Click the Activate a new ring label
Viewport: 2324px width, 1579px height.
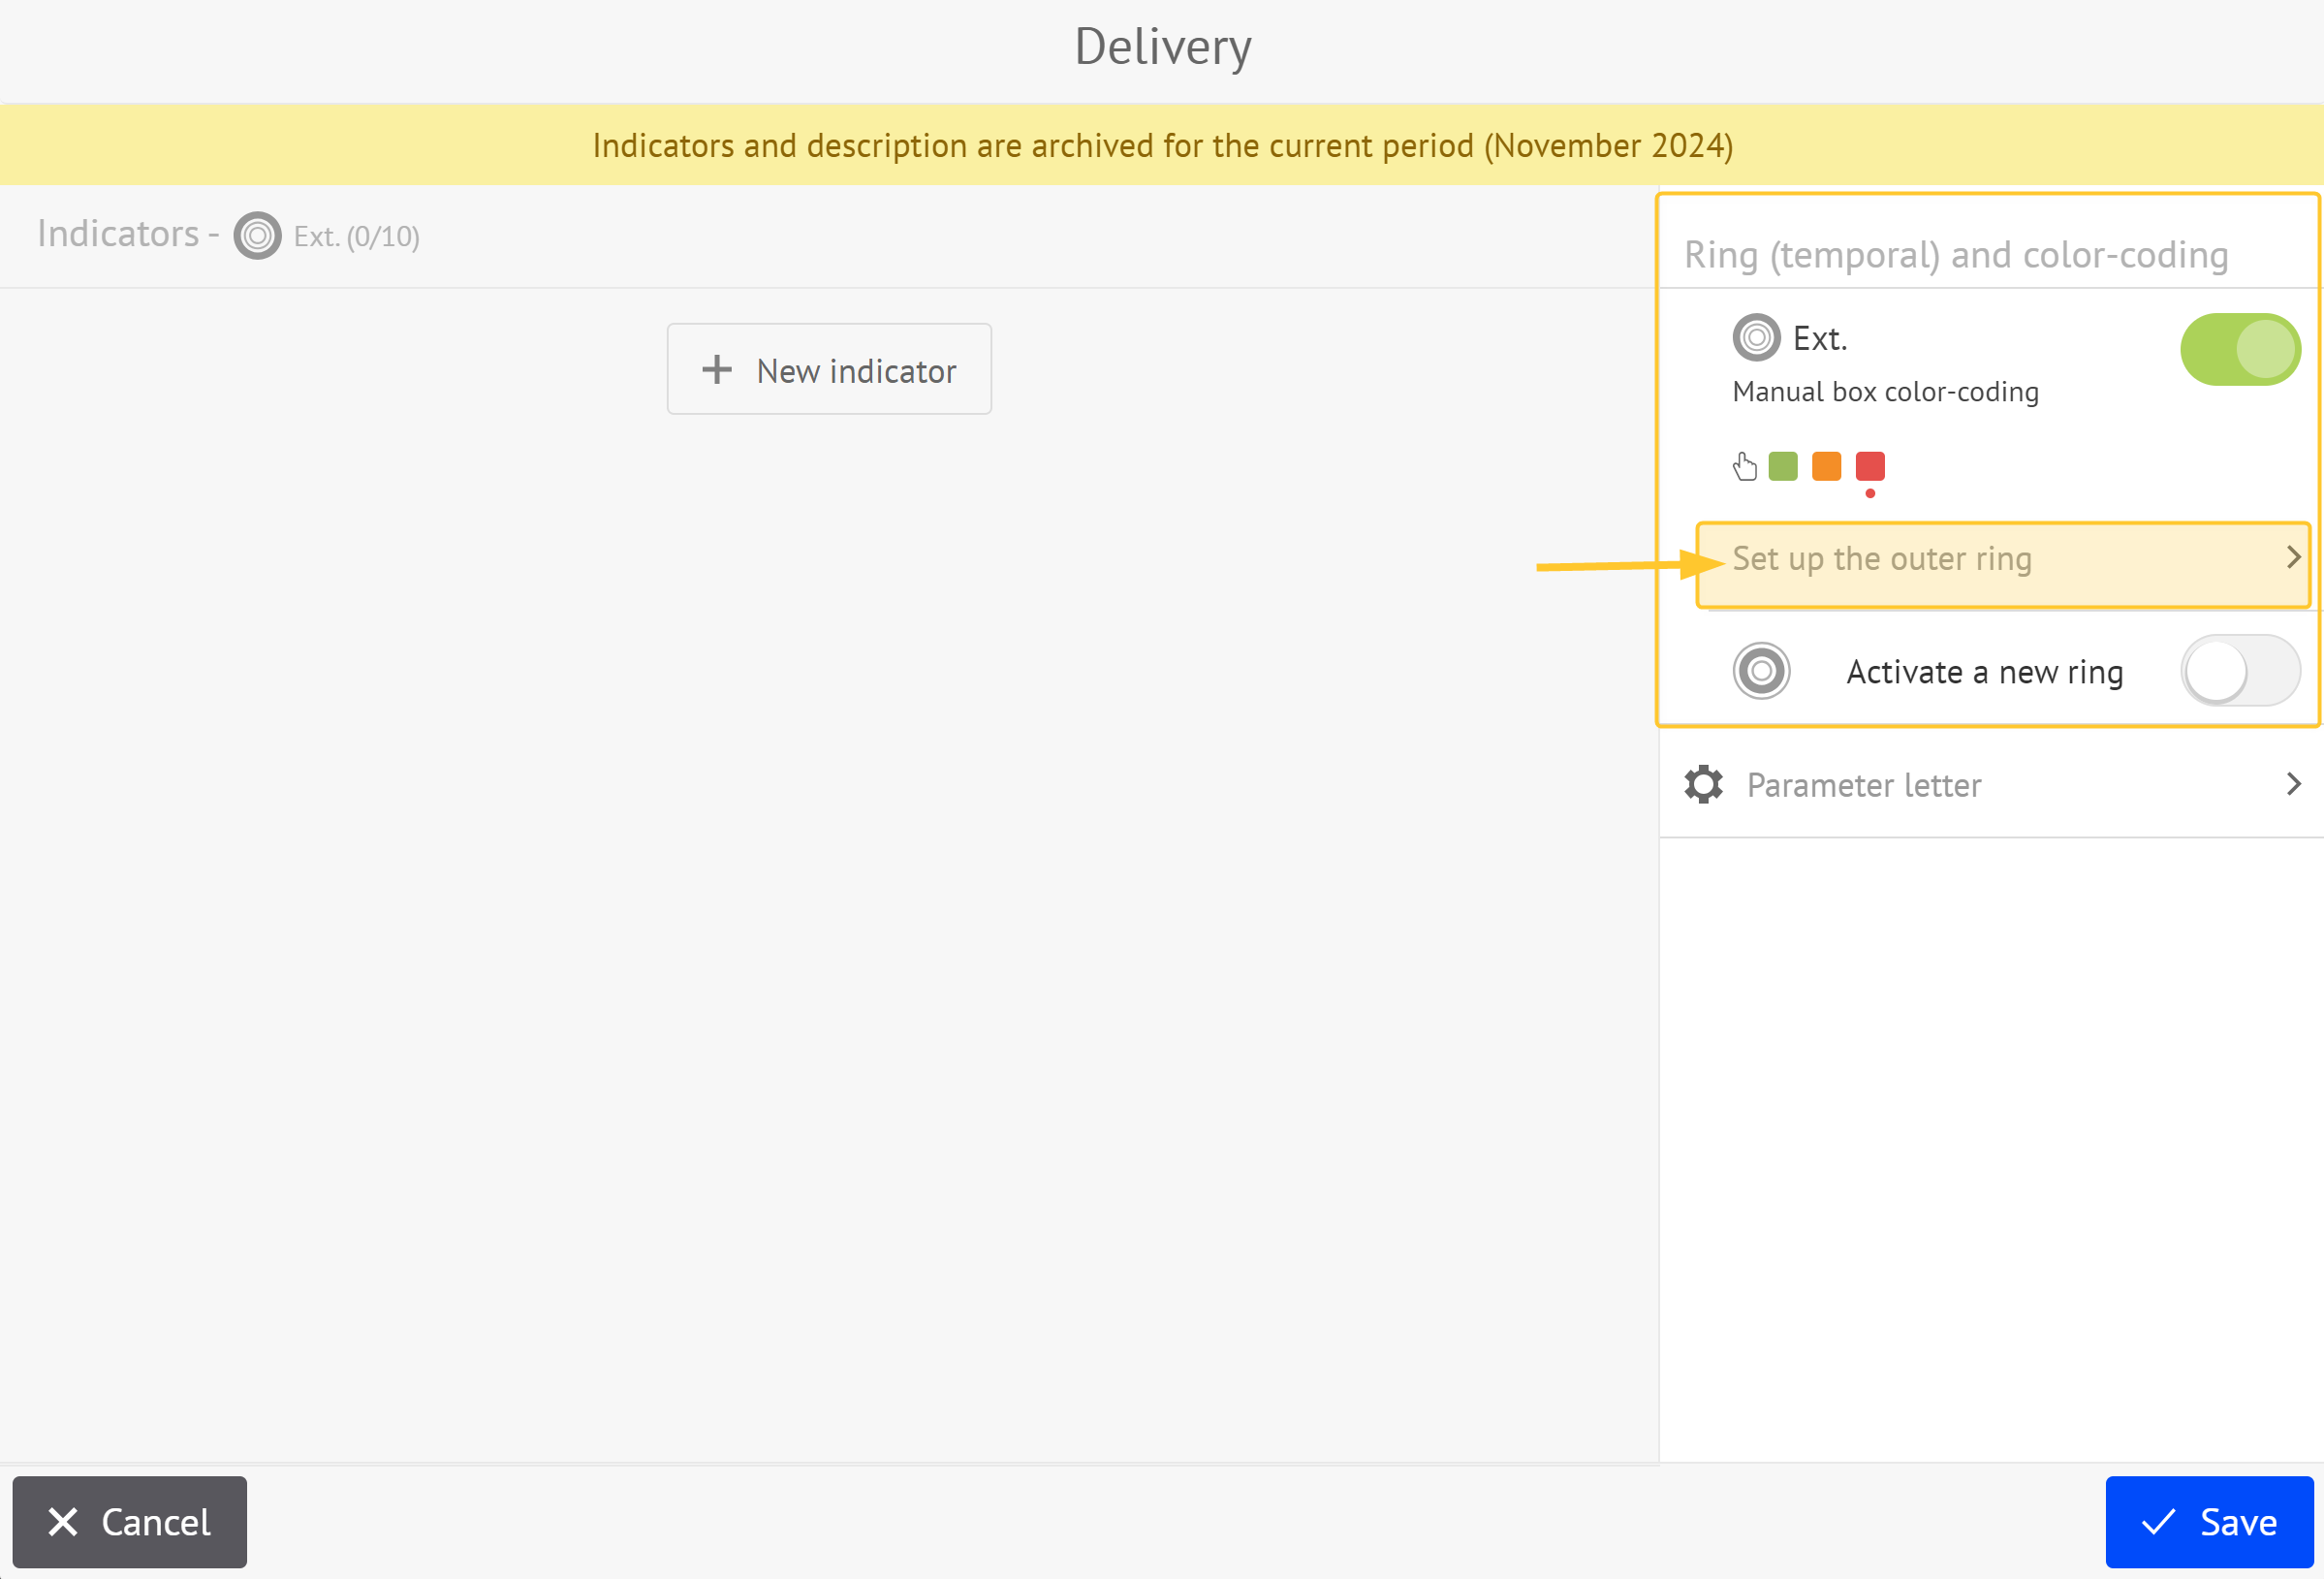(1985, 673)
